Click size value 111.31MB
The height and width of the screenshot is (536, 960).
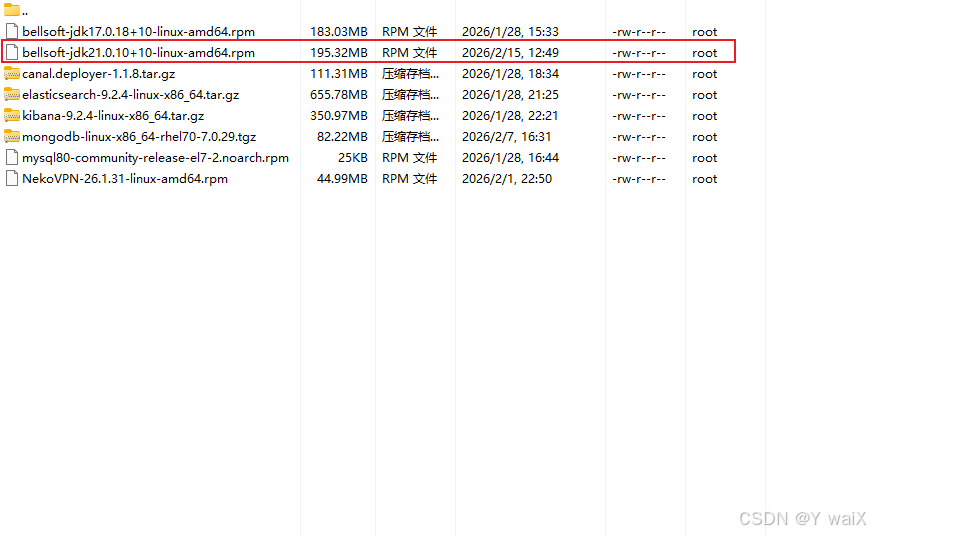coord(339,74)
